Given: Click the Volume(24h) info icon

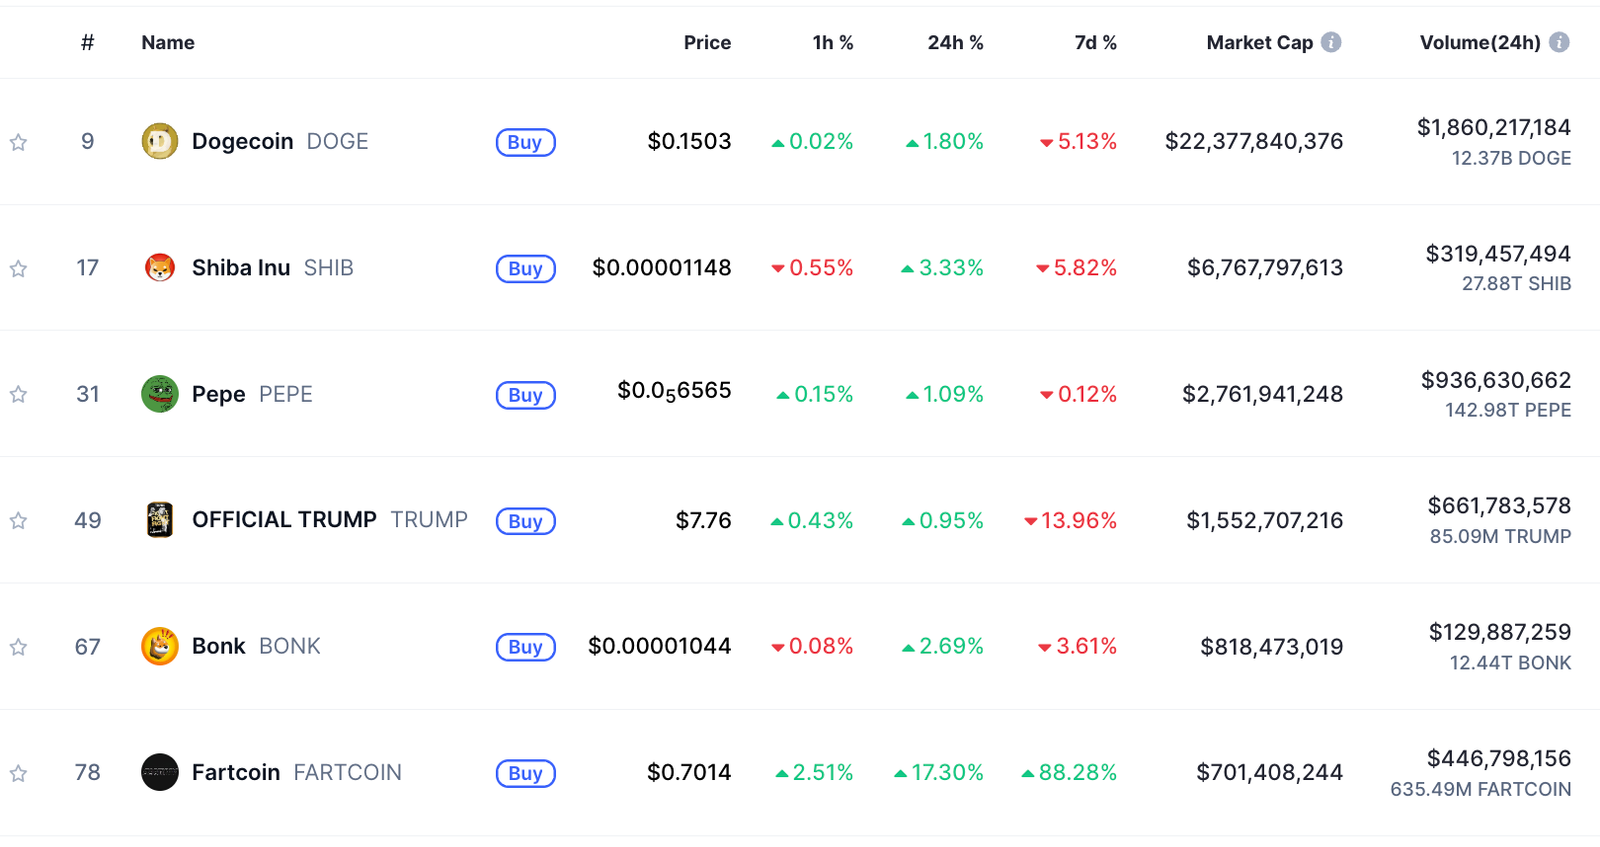Looking at the screenshot, I should [1559, 42].
